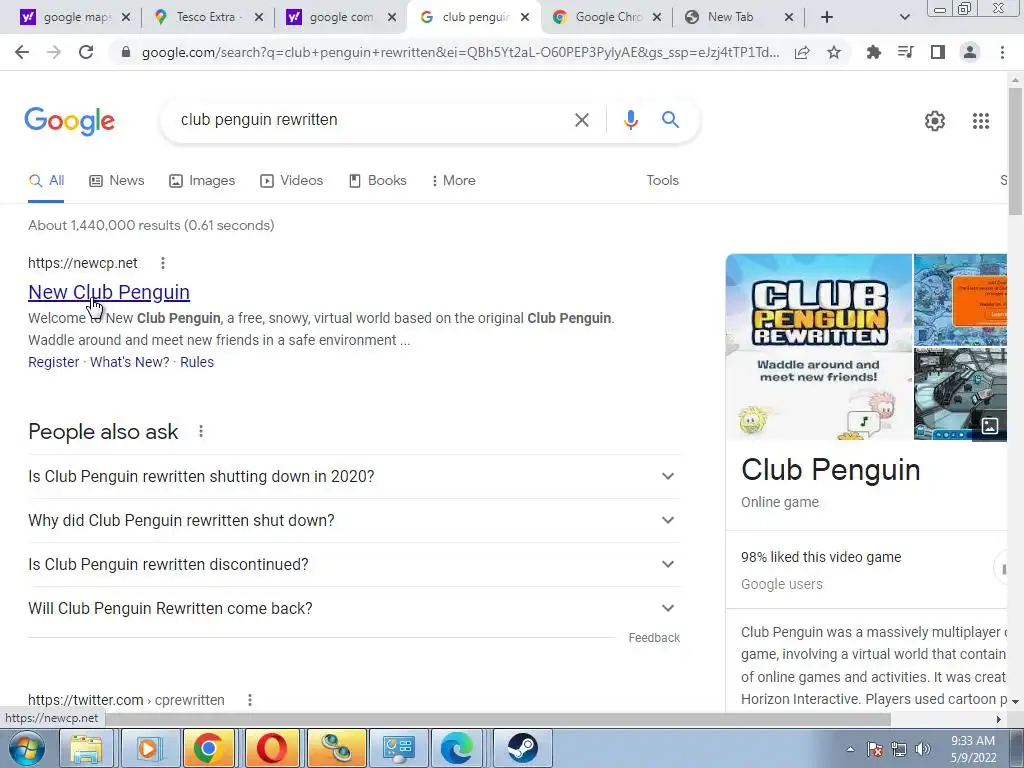Open the Chrome three-dot menu
The height and width of the screenshot is (768, 1024).
tap(1002, 52)
